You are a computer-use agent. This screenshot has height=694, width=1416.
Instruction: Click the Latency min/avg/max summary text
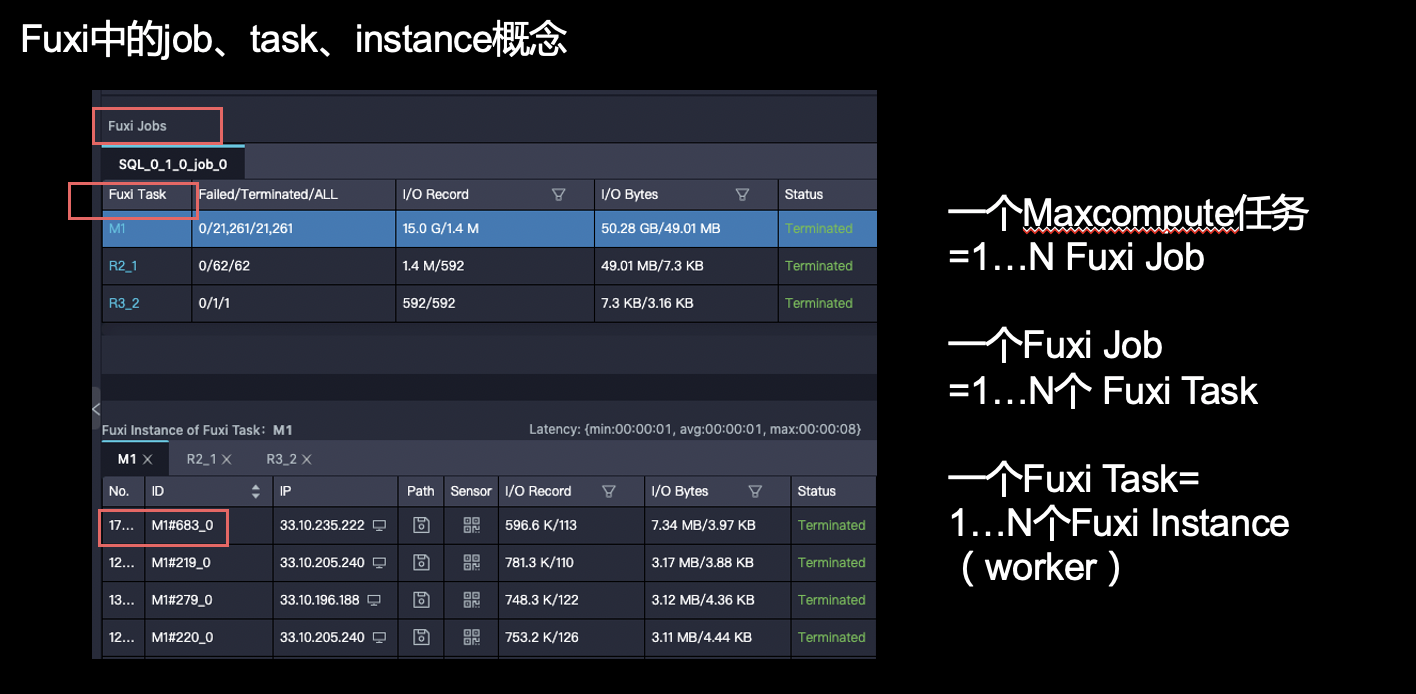[x=695, y=429]
